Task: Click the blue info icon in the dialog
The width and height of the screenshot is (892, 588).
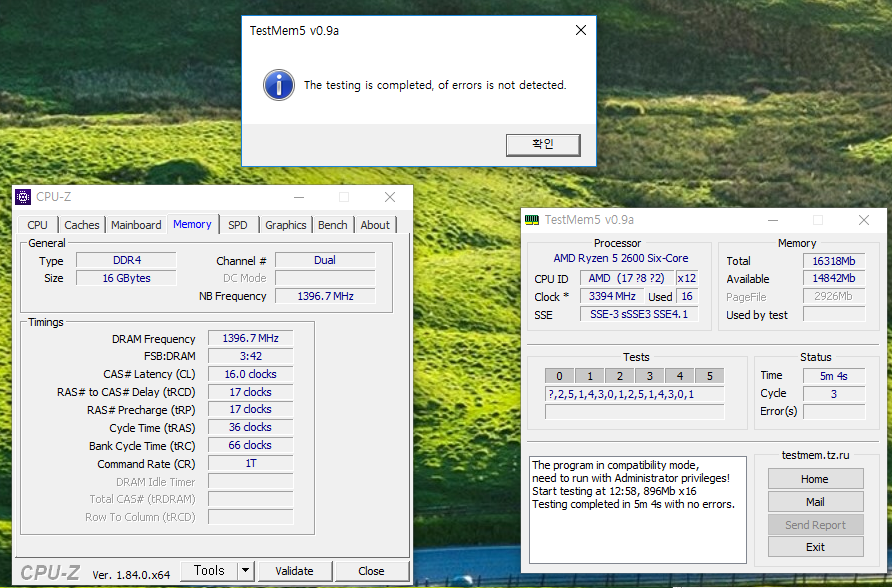Action: click(279, 85)
